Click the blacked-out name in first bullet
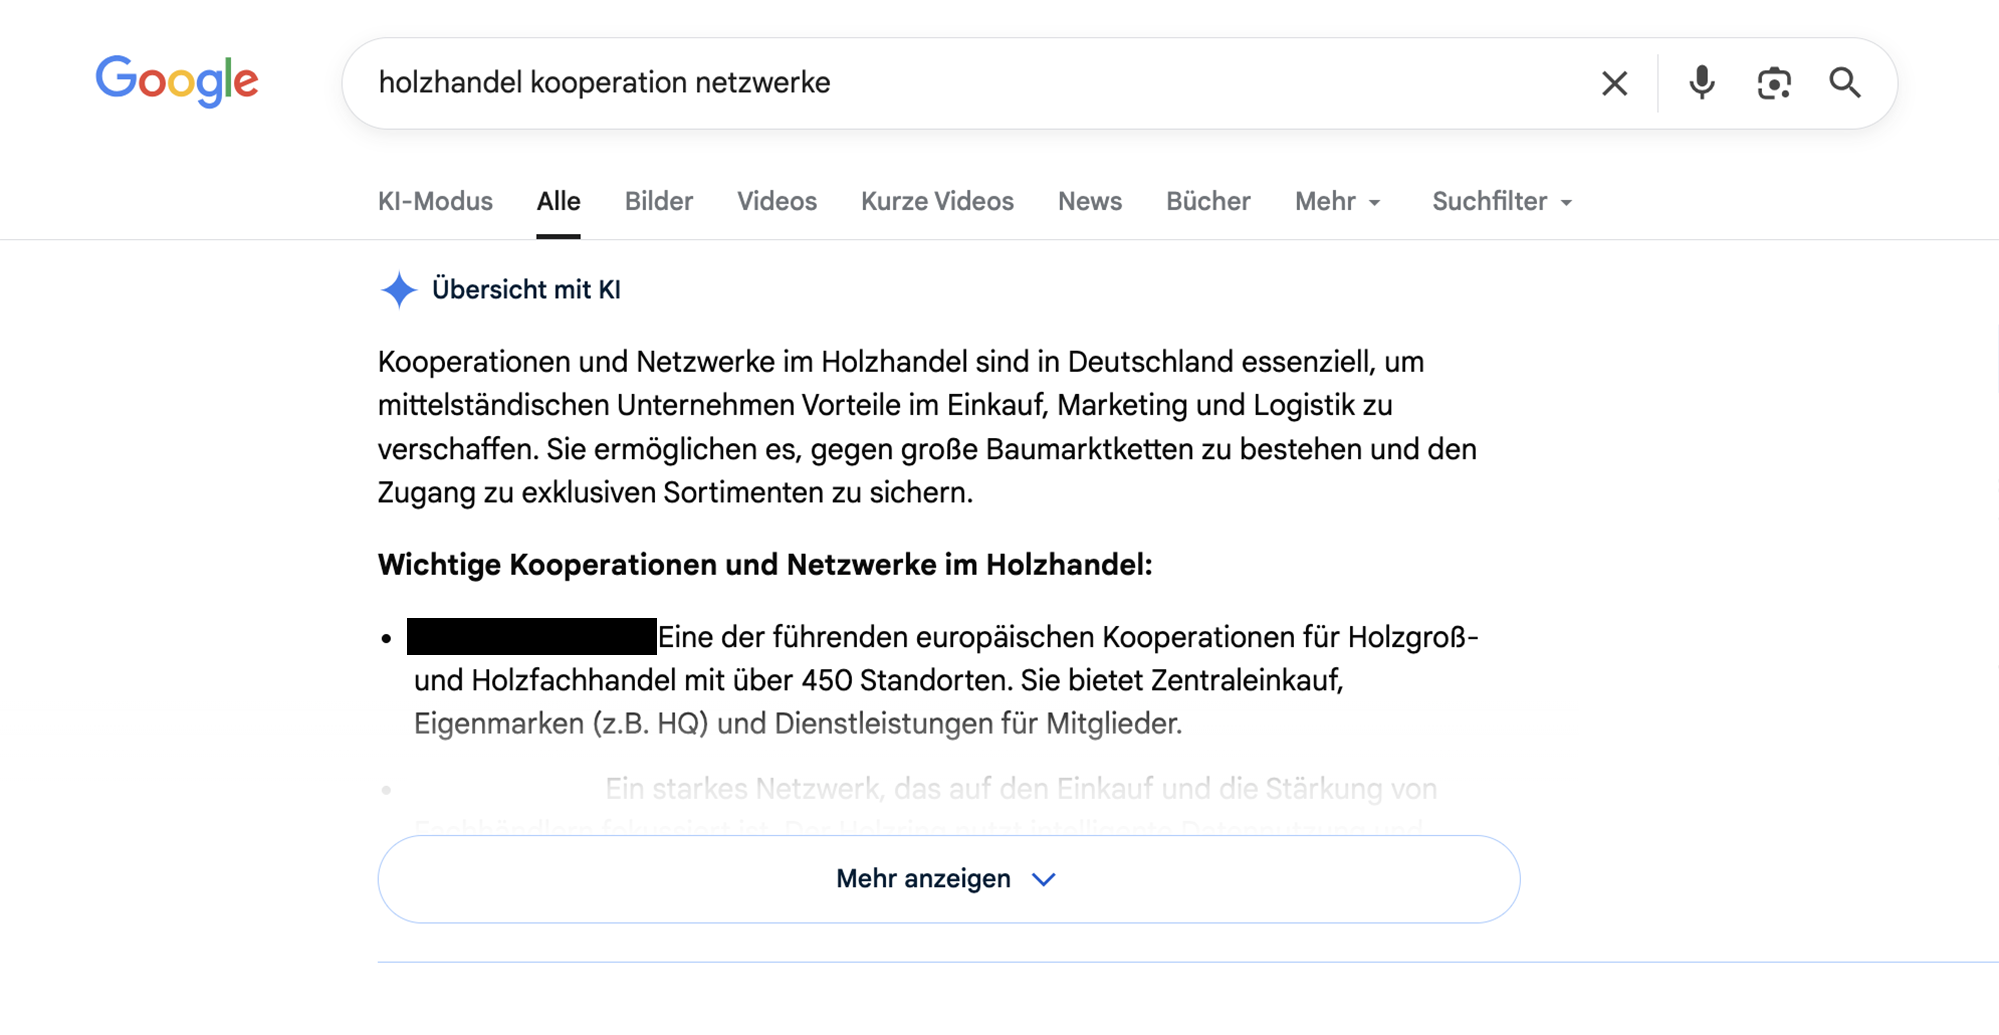1999x1035 pixels. click(531, 637)
